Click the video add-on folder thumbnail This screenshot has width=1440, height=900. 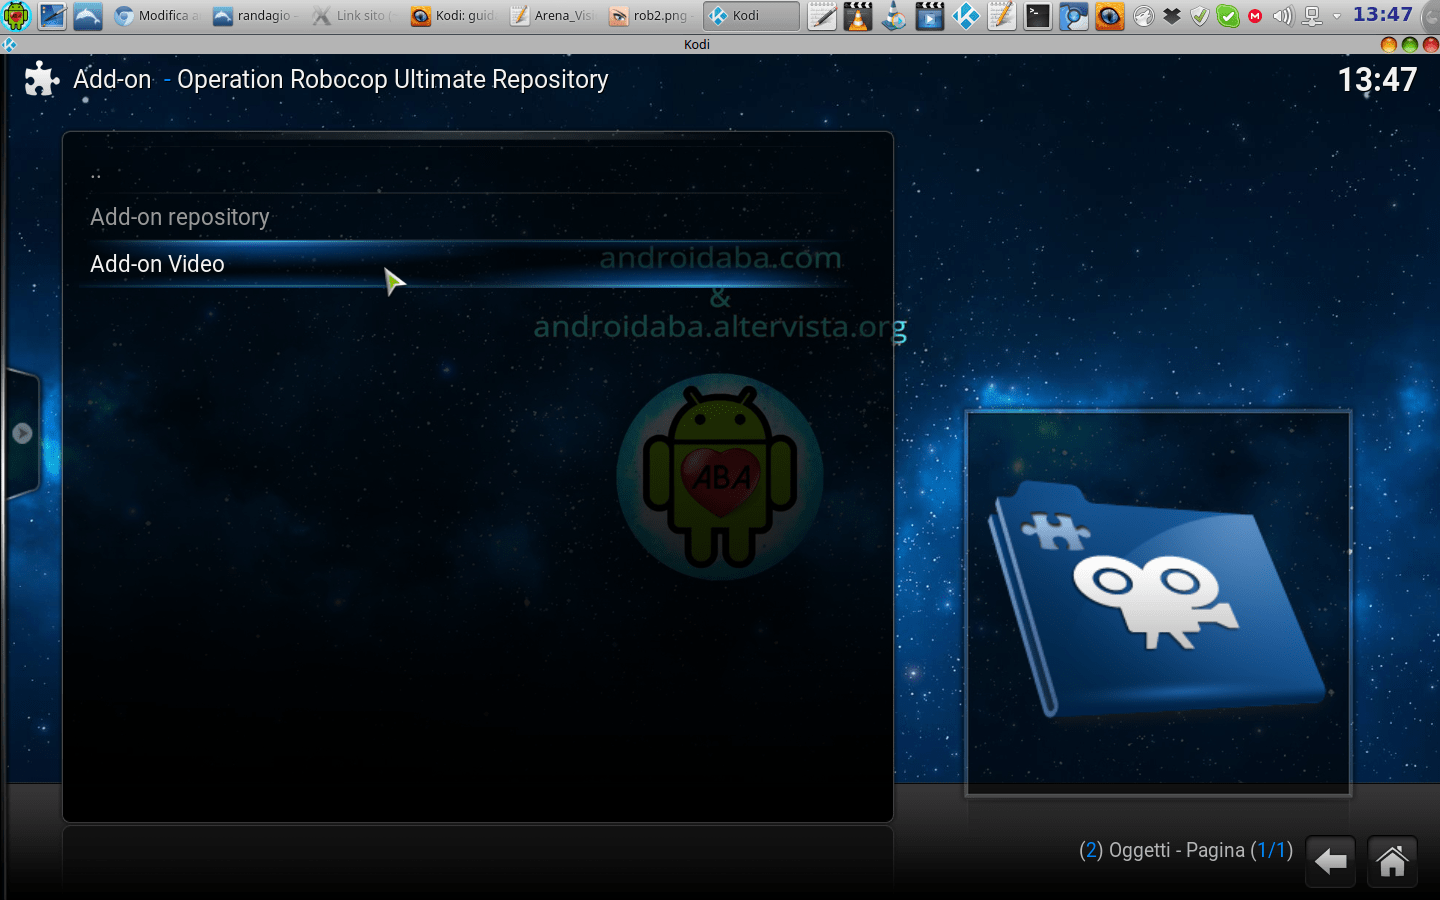point(1158,603)
